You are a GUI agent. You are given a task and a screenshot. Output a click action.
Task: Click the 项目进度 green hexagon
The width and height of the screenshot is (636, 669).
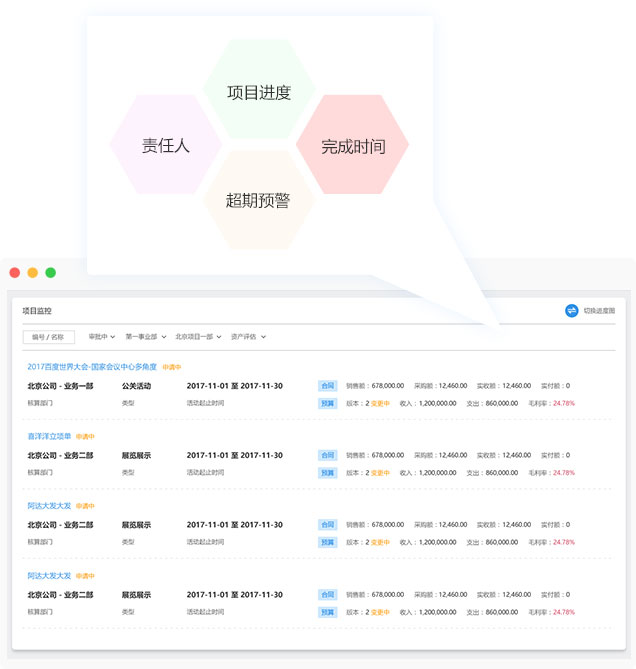[x=259, y=93]
